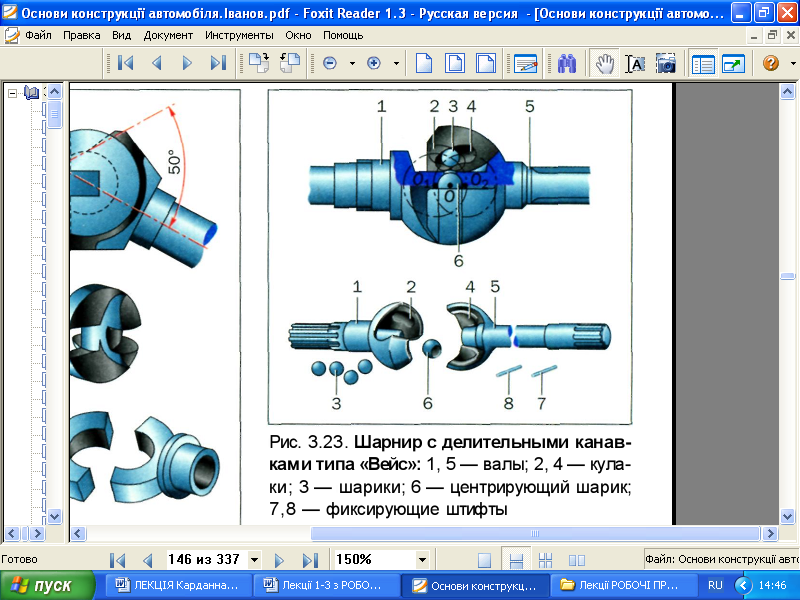Click bookmarks panel vertical scrollbar thumb
Image resolution: width=800 pixels, height=600 pixels.
[x=55, y=114]
